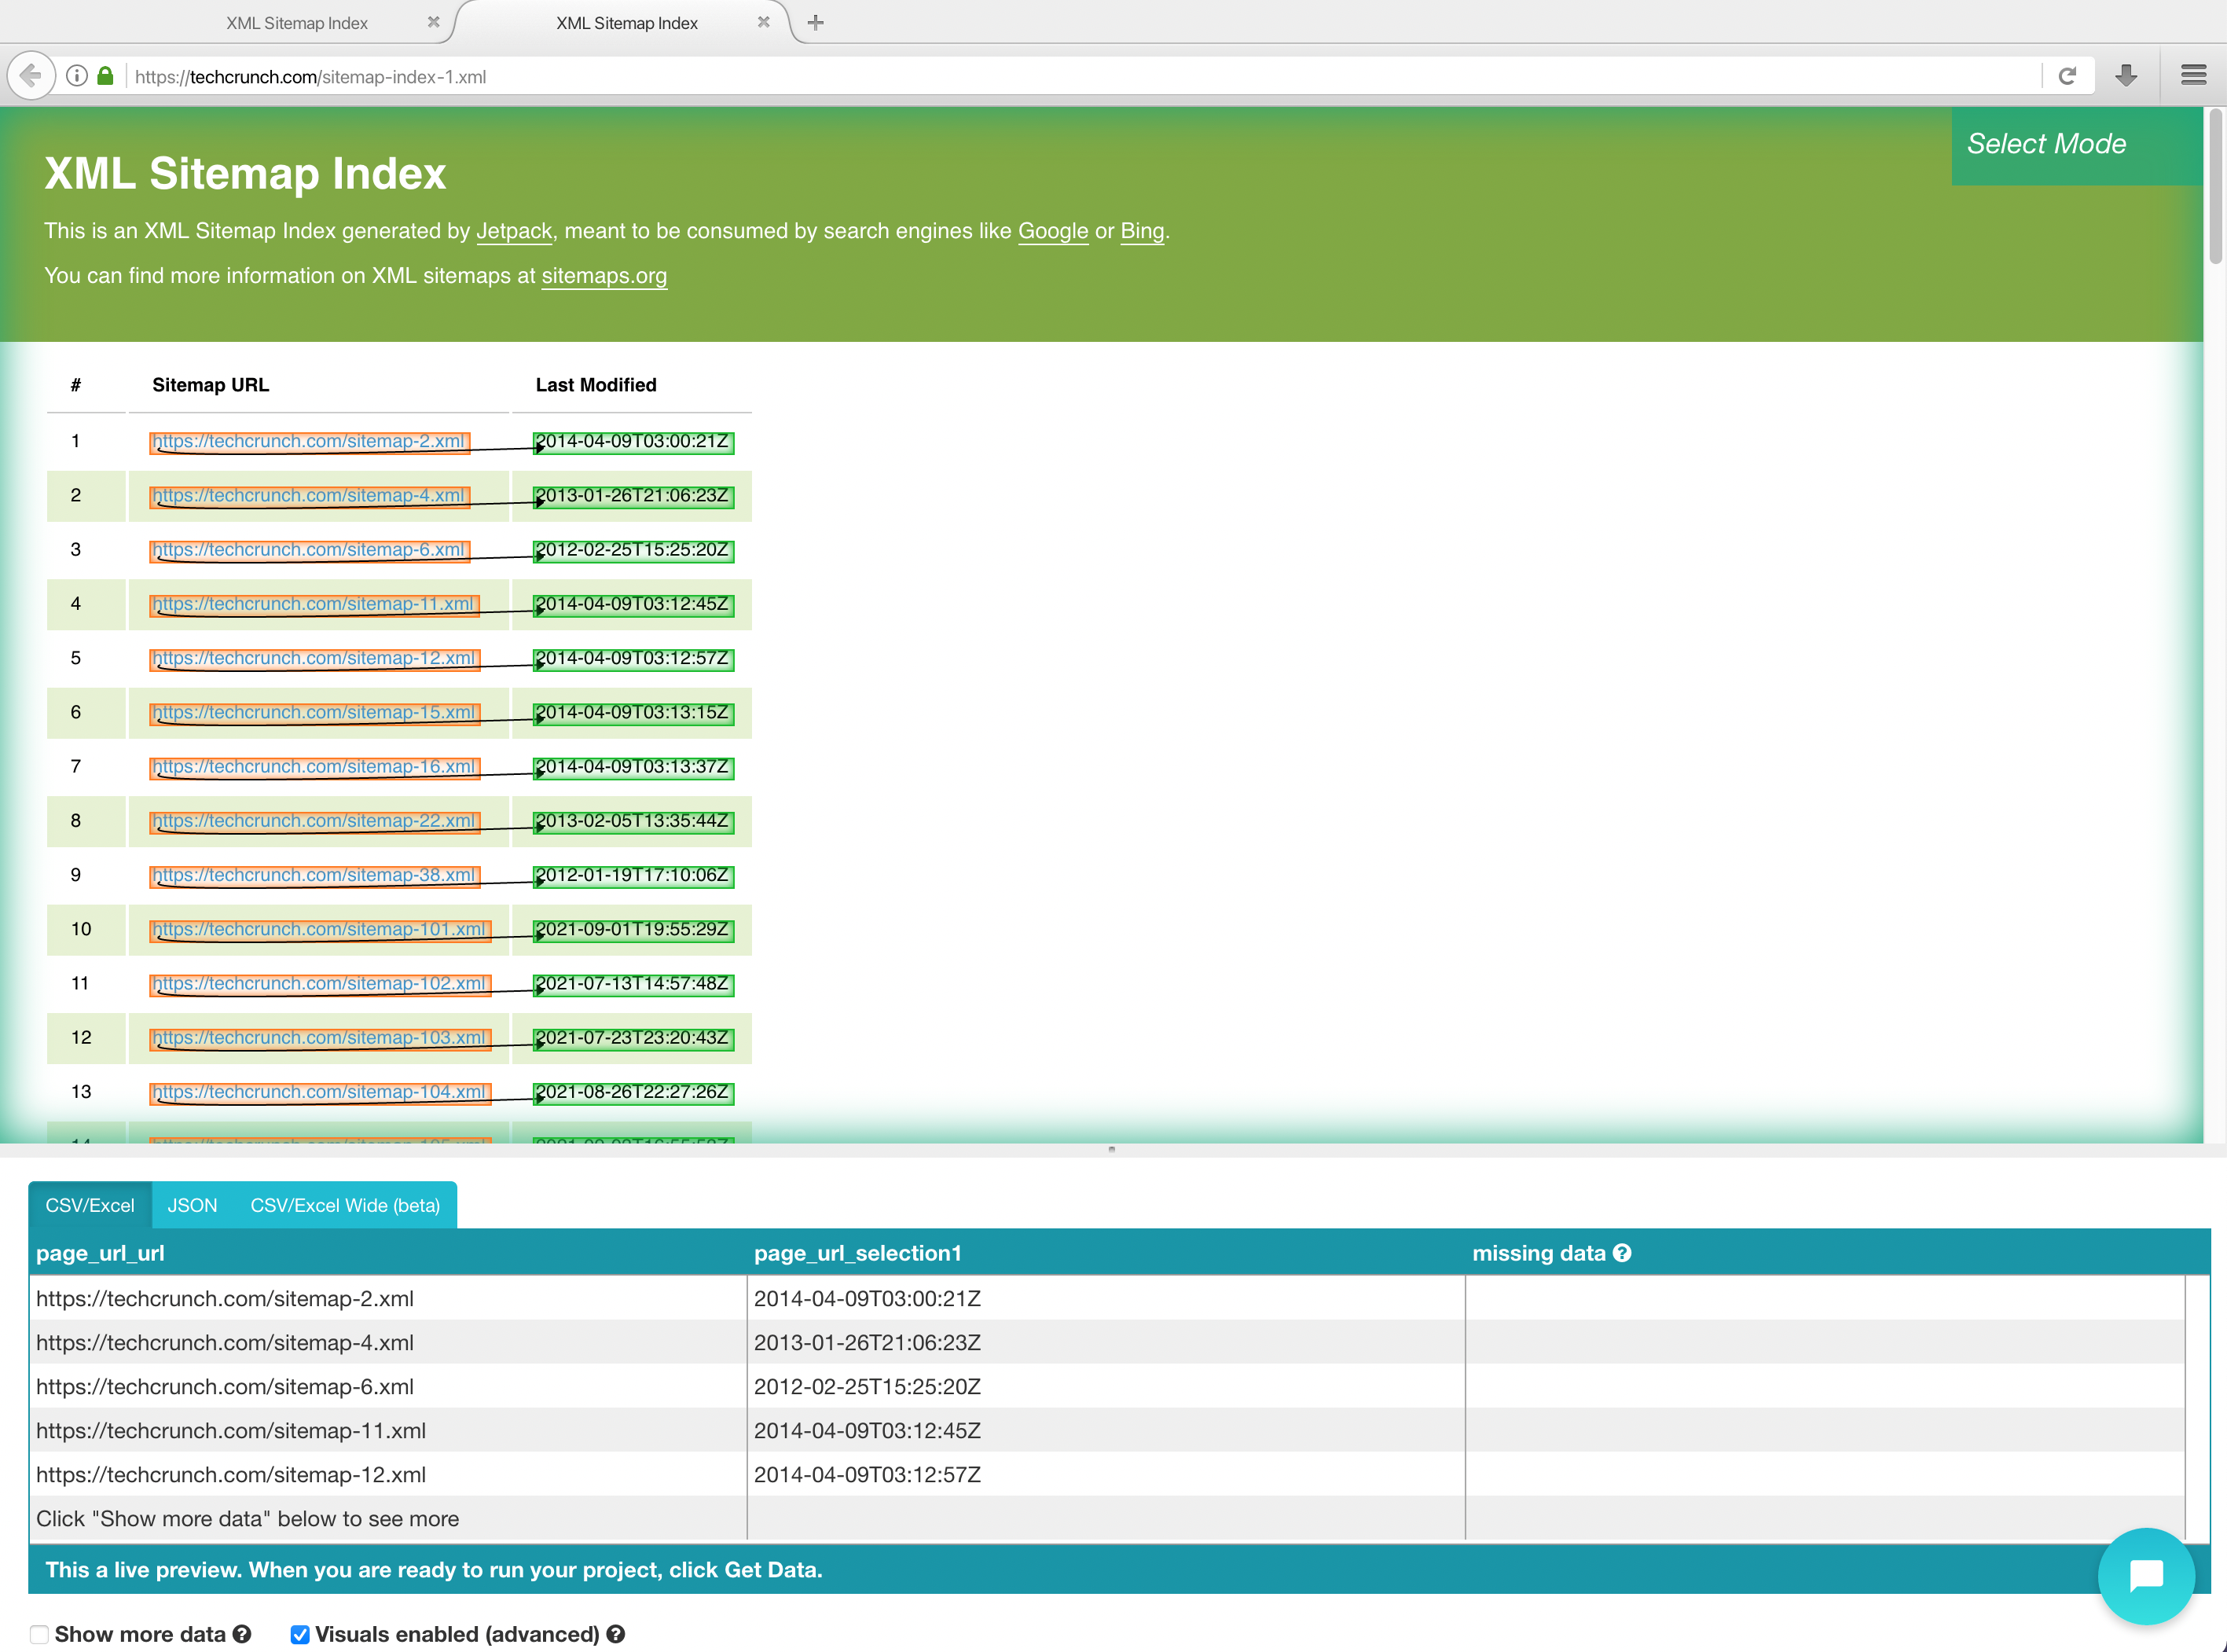Open the Bing link
This screenshot has height=1652, width=2227.
click(x=1142, y=231)
